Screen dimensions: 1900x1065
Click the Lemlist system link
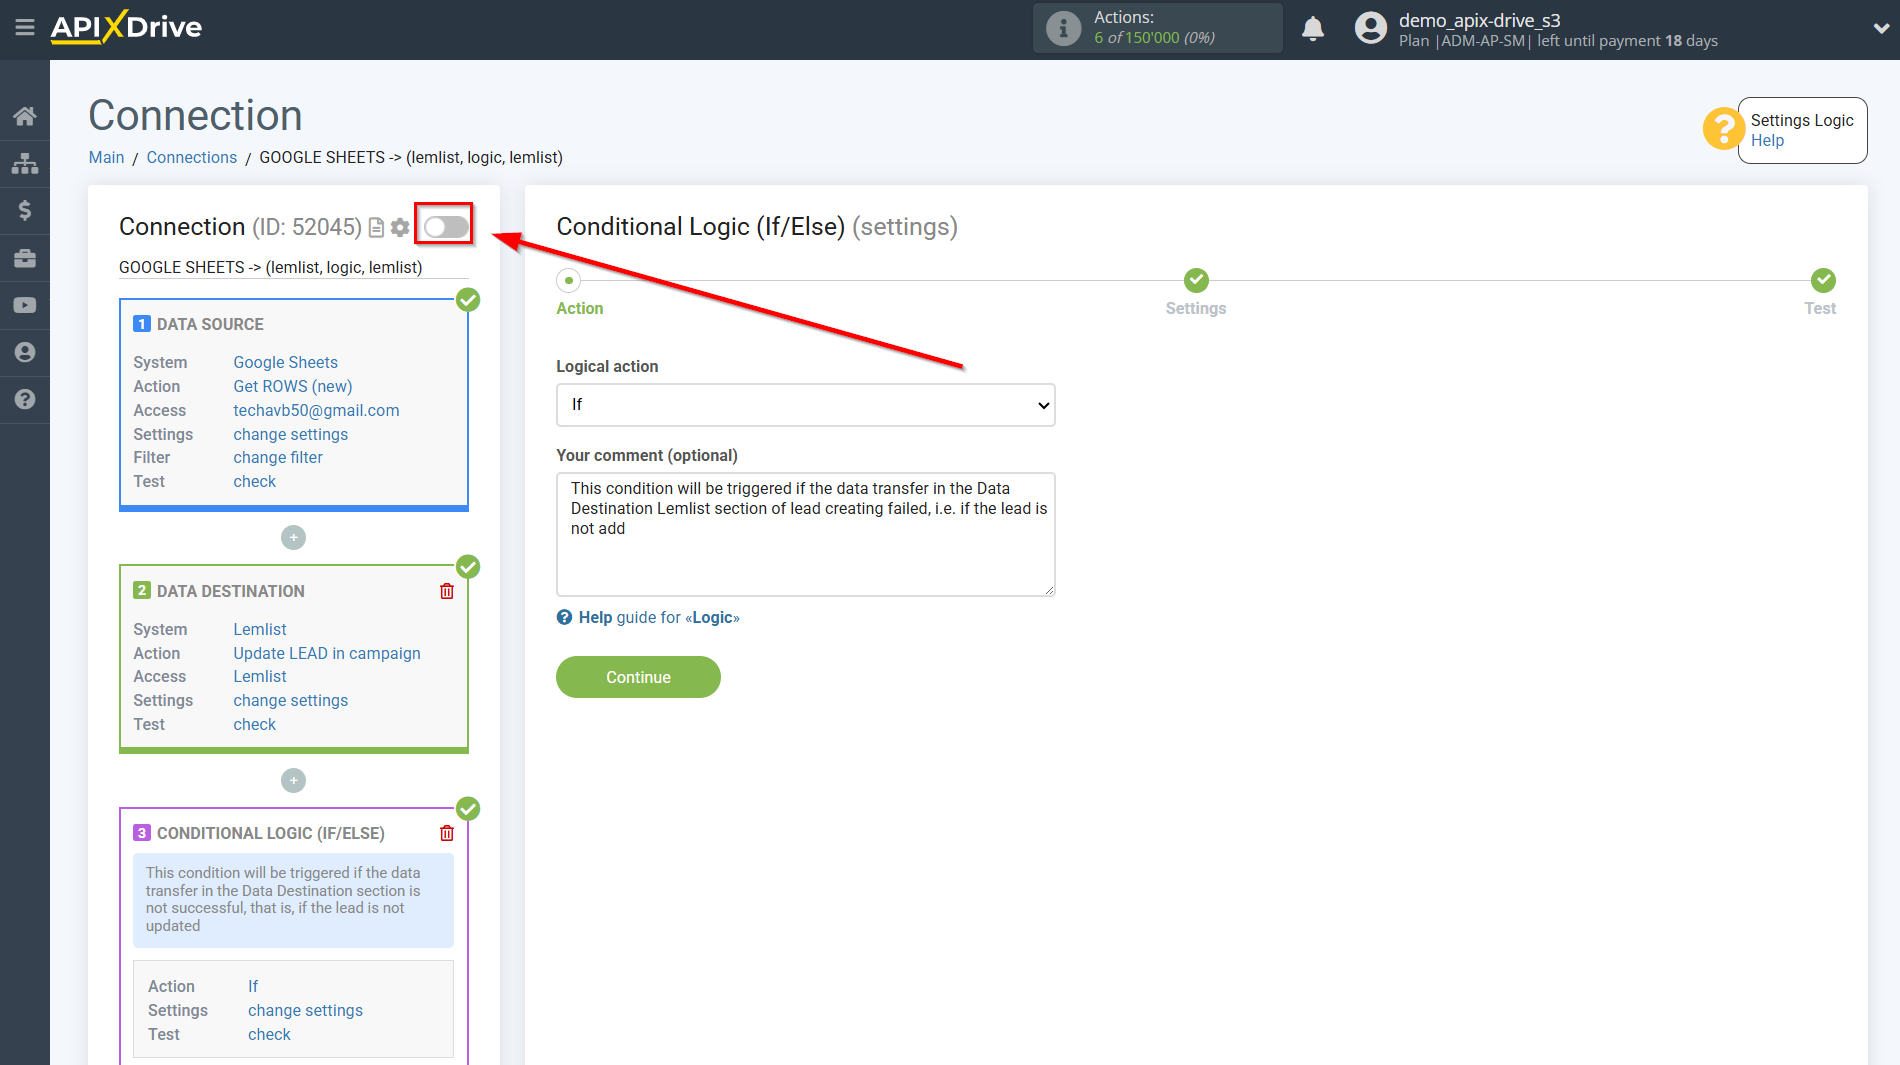(x=260, y=629)
